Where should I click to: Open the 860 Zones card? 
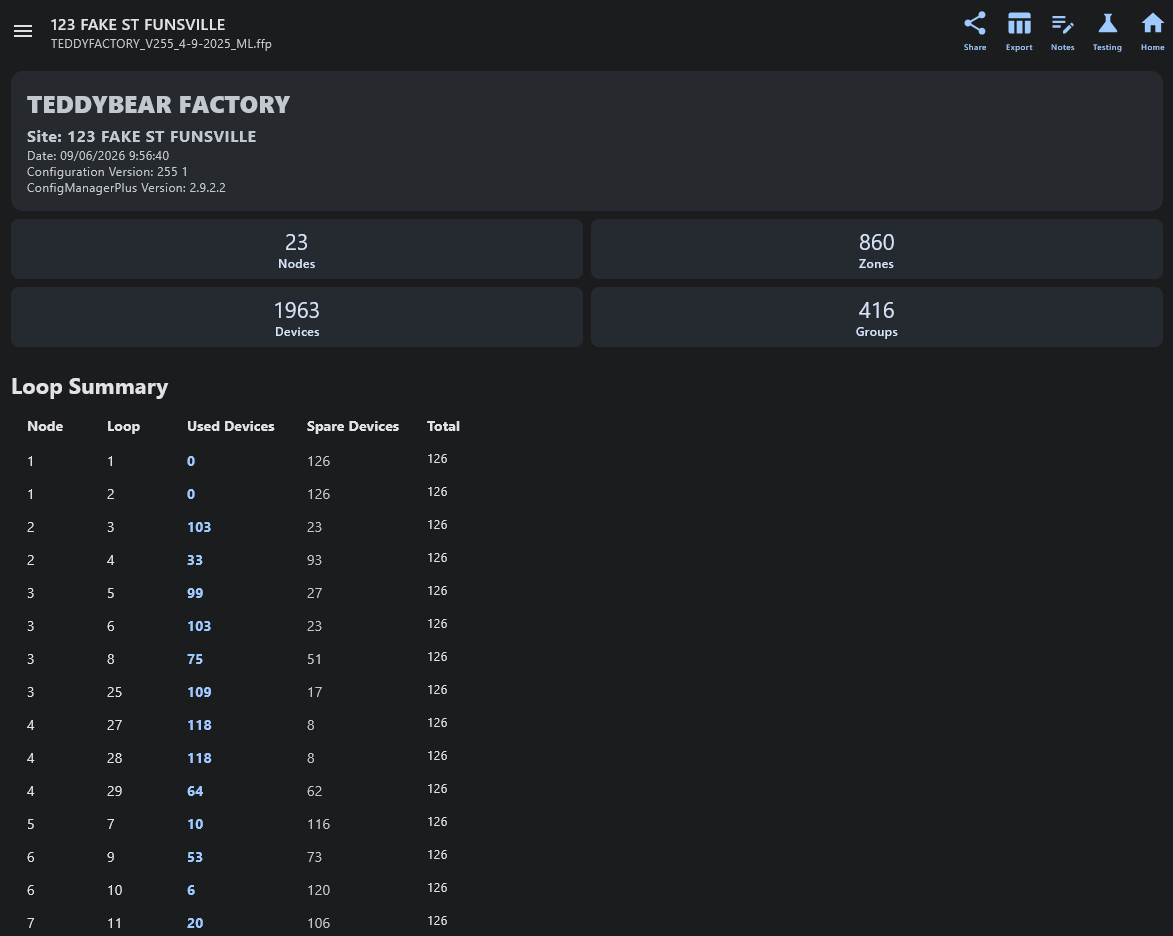pyautogui.click(x=876, y=249)
